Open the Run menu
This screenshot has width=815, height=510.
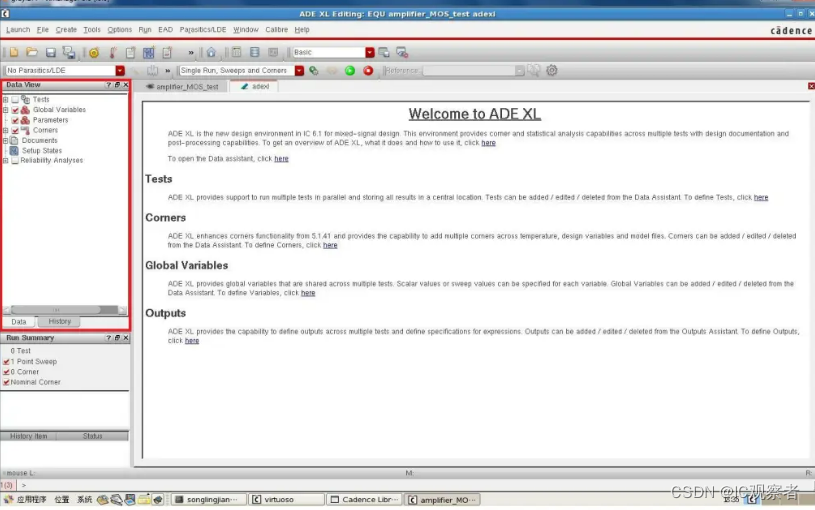point(144,30)
